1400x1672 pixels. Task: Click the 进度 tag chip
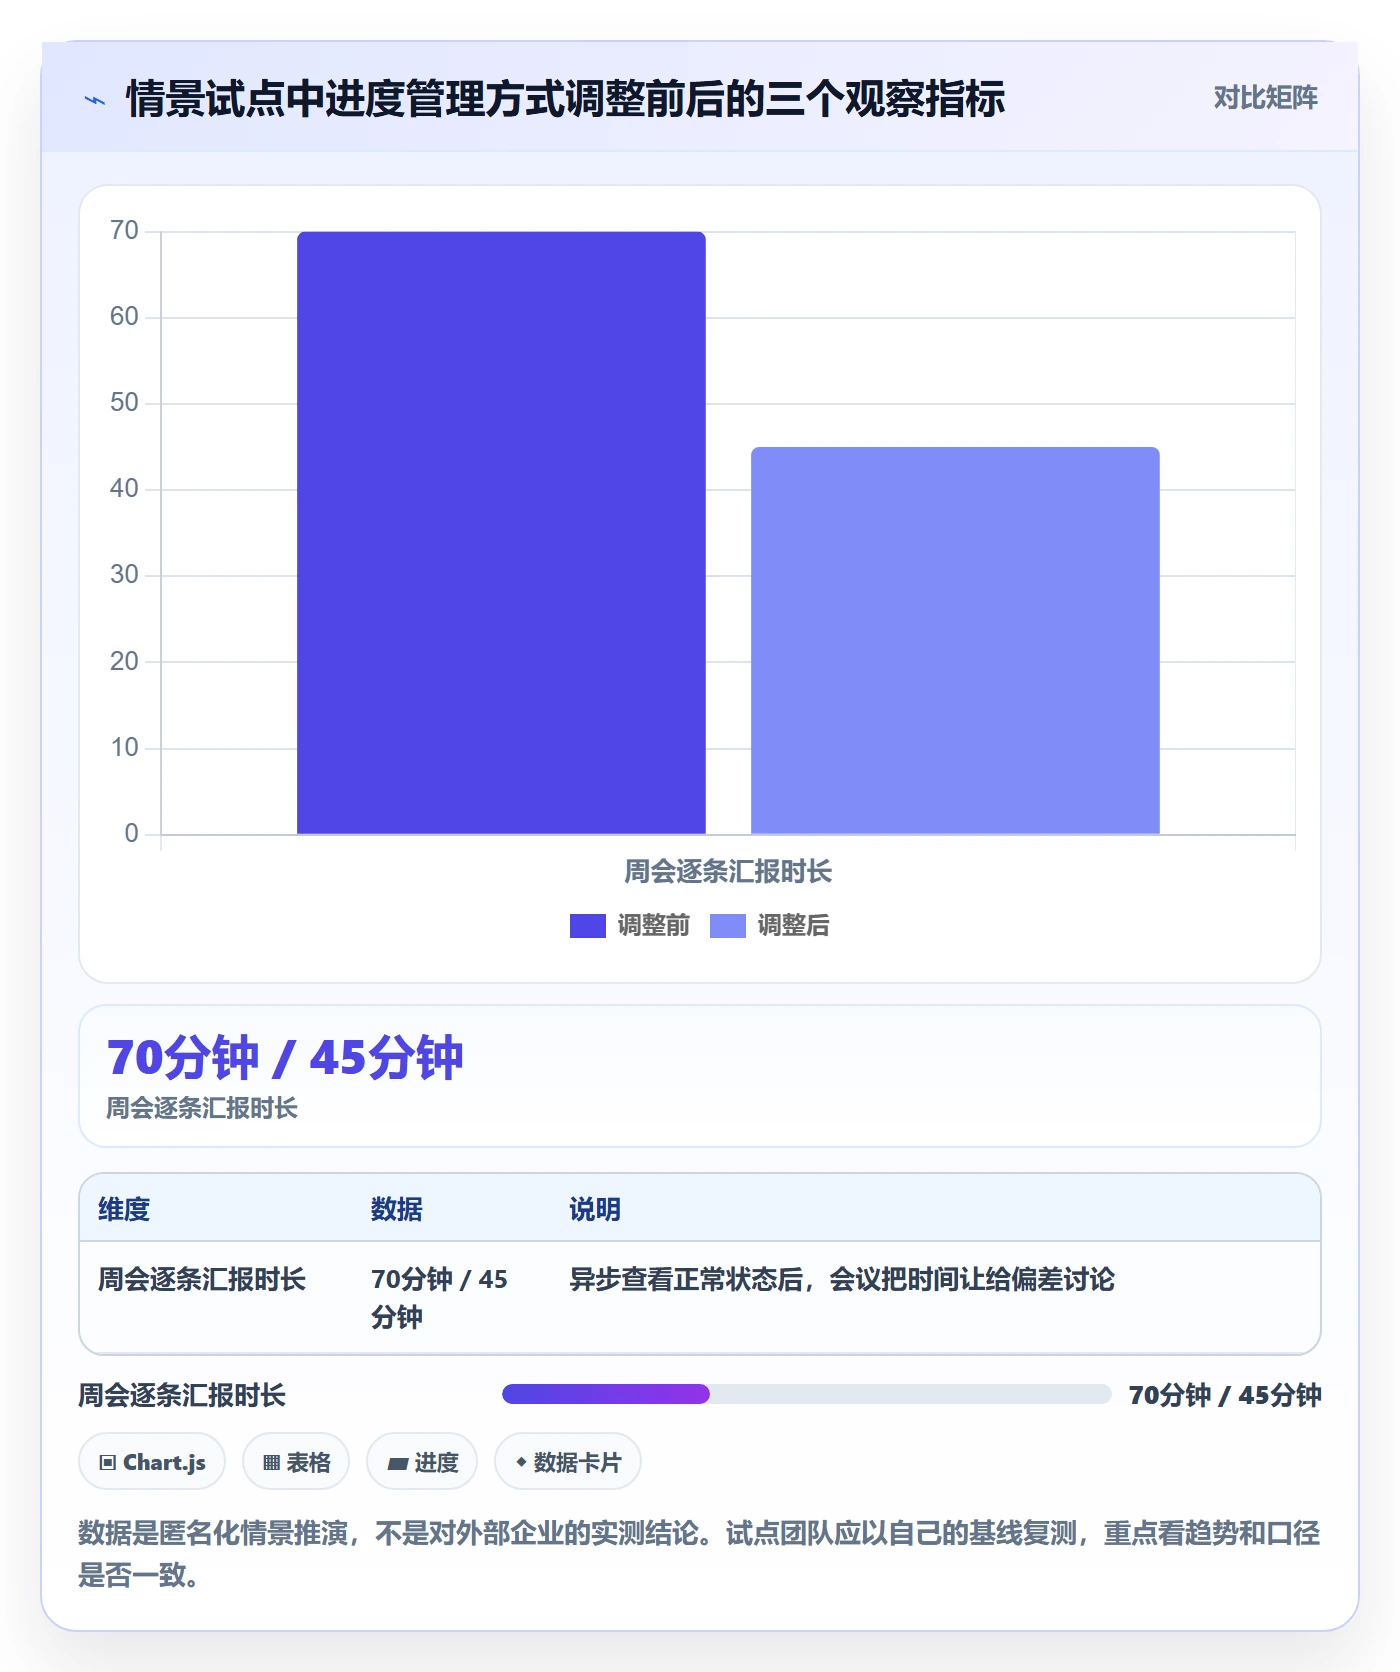pos(422,1462)
